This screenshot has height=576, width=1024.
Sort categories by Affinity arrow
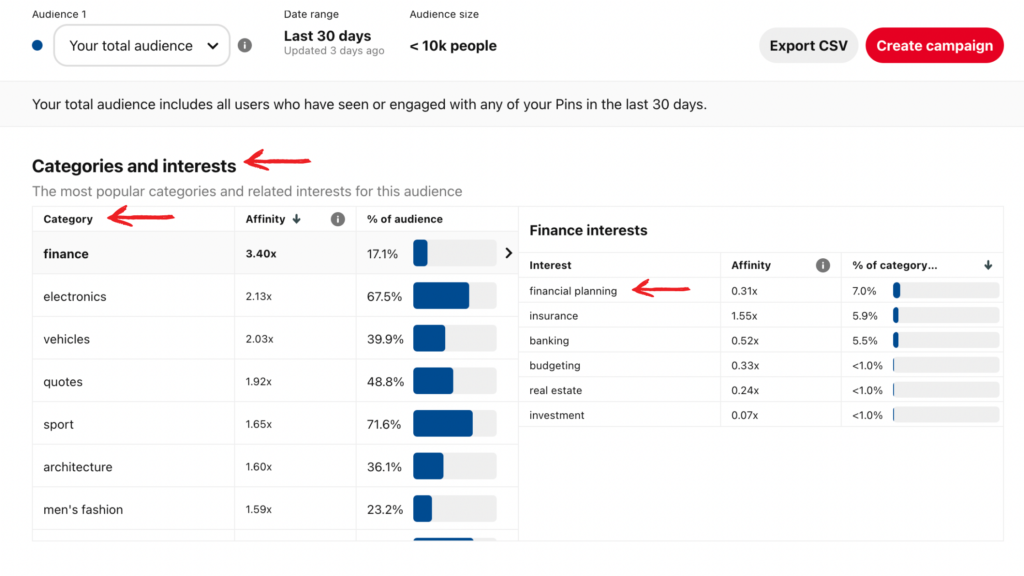296,219
